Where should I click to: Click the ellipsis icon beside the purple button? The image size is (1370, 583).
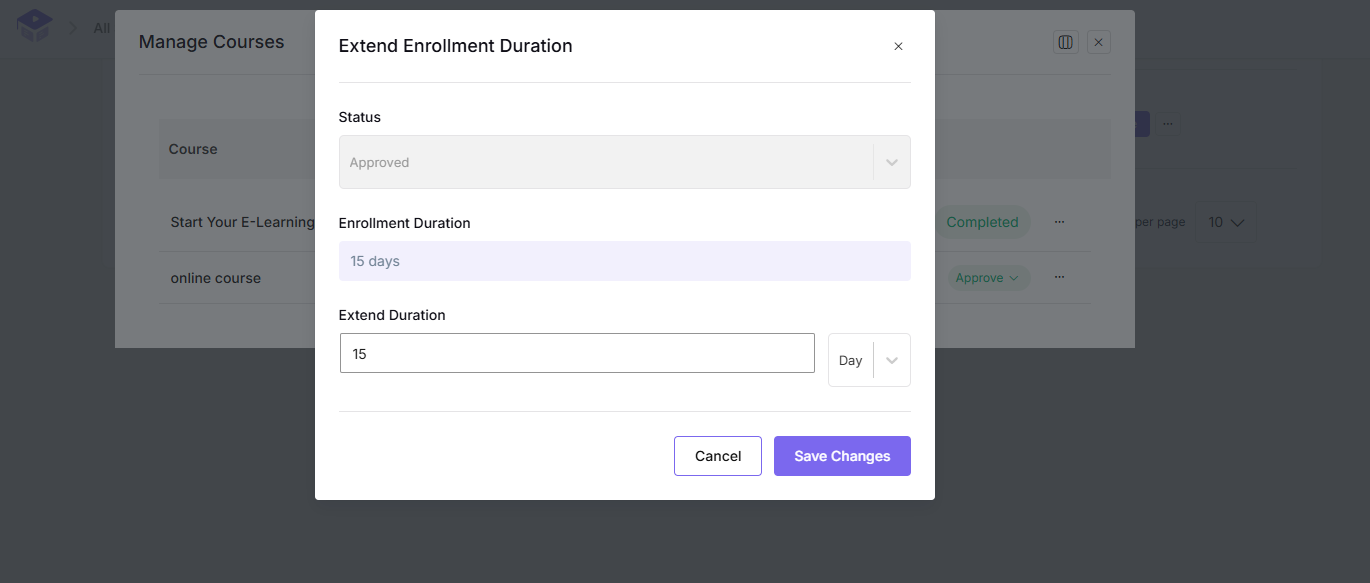tap(1167, 124)
